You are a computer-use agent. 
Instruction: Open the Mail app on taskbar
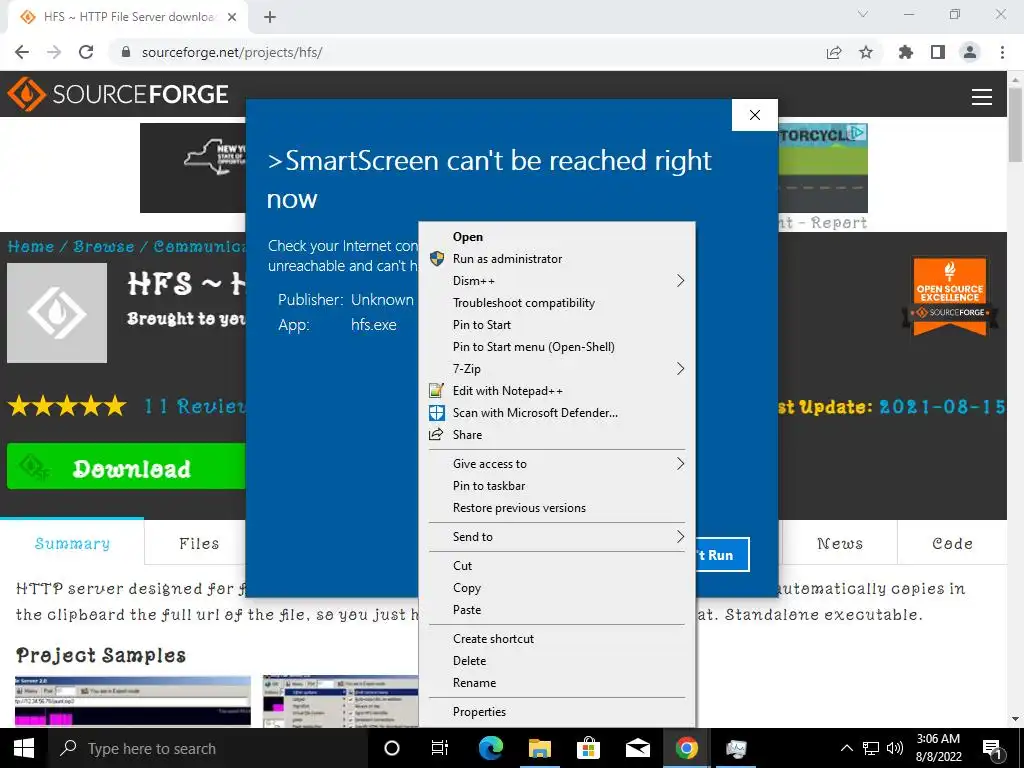pyautogui.click(x=637, y=748)
